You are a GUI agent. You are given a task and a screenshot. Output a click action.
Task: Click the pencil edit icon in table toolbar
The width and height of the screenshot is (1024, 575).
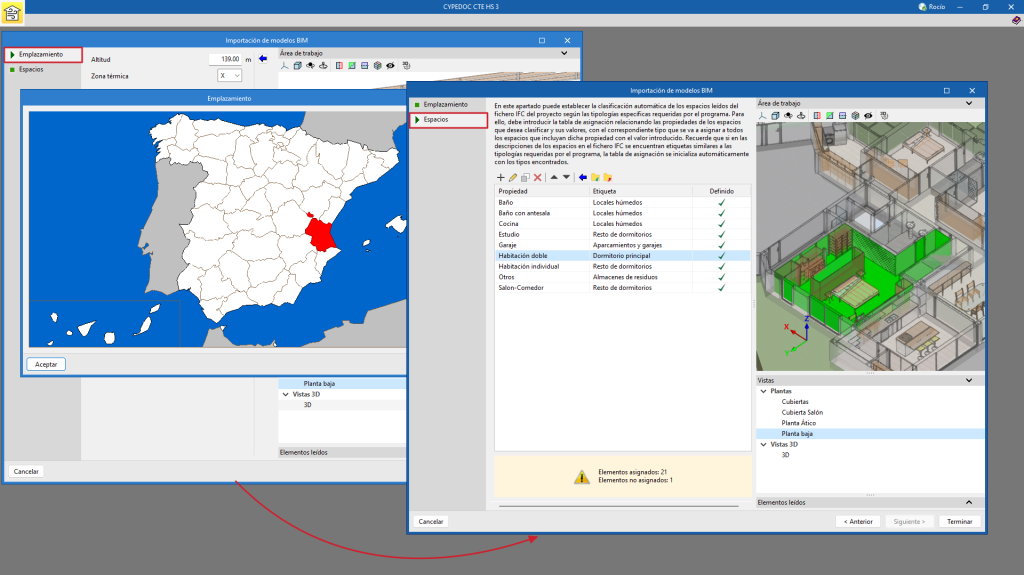[x=513, y=177]
